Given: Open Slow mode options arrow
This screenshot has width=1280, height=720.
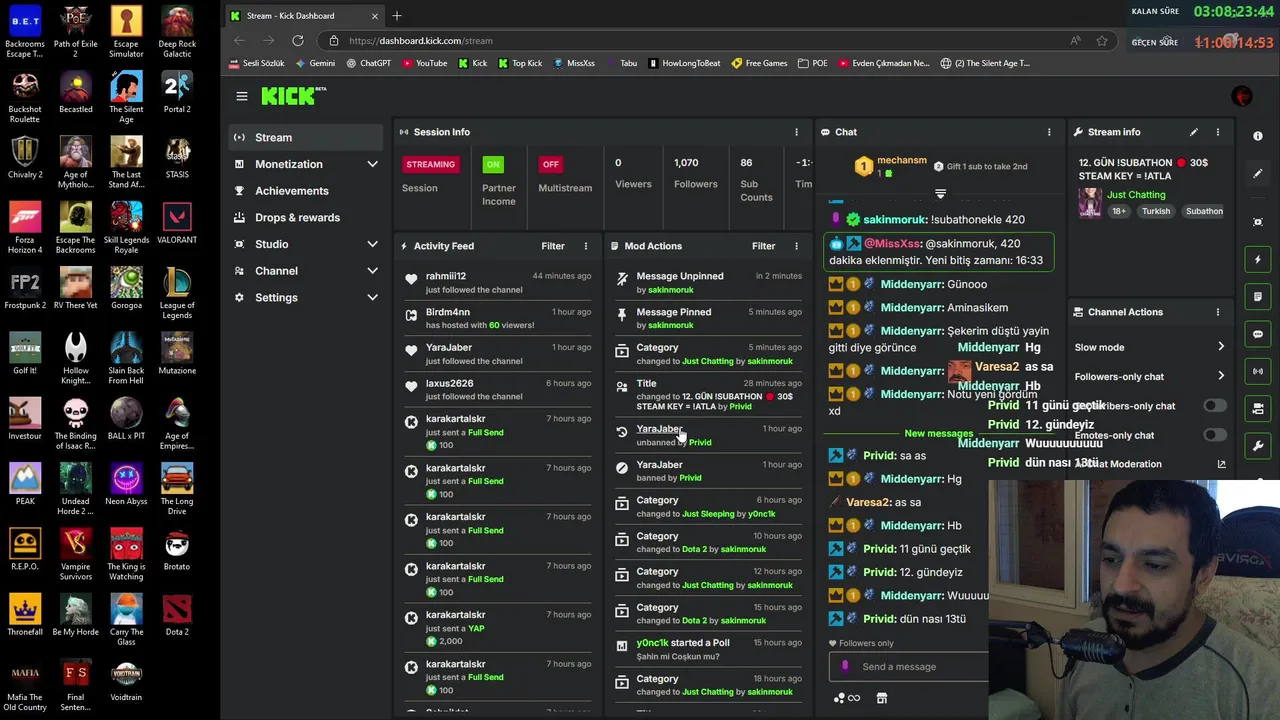Looking at the screenshot, I should tap(1221, 347).
